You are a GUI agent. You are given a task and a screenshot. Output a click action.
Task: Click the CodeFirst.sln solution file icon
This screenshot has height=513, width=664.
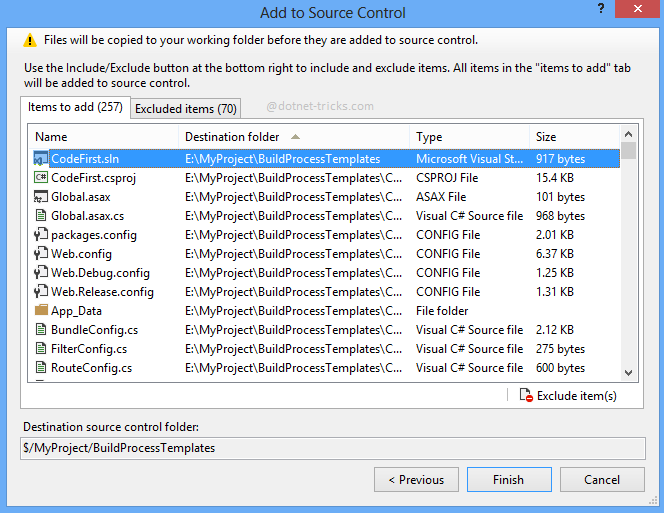point(41,159)
